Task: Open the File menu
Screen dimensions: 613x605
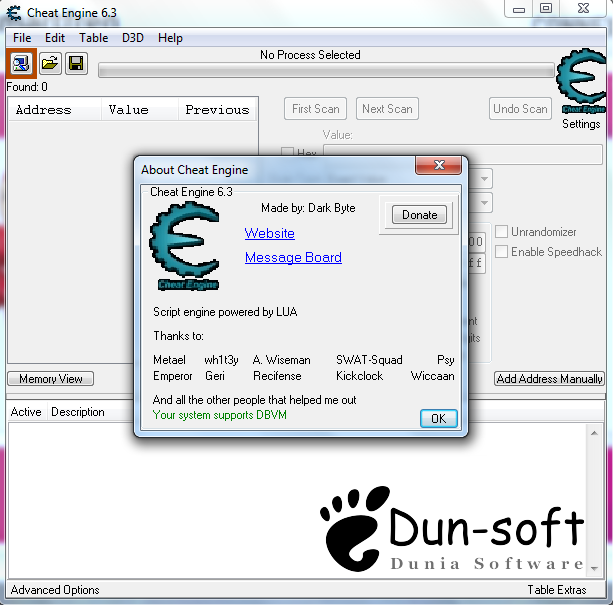Action: pyautogui.click(x=22, y=38)
